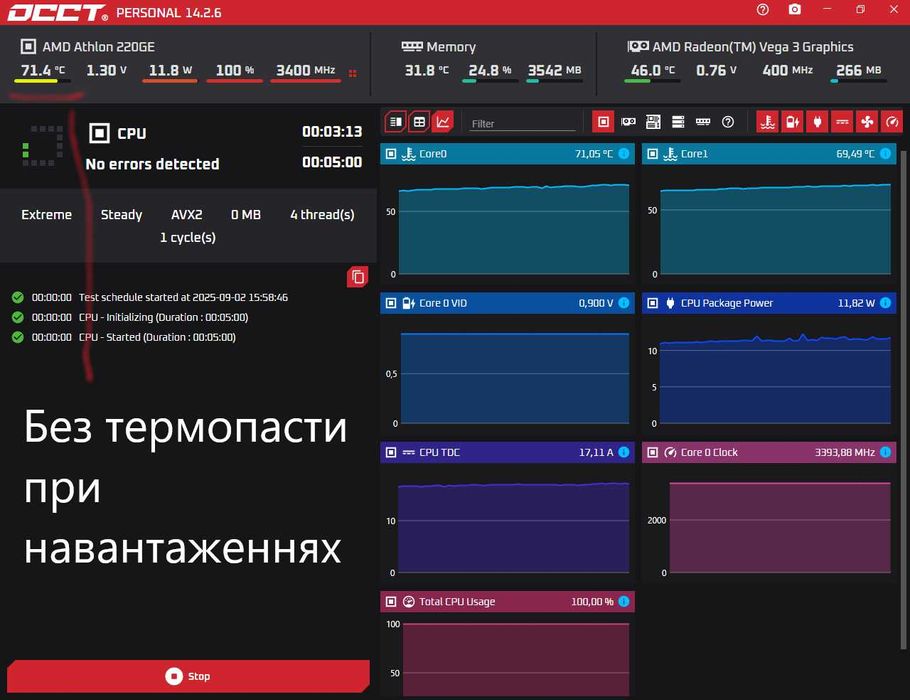
Task: Click the 4 thread(s) setting
Action: pos(322,215)
